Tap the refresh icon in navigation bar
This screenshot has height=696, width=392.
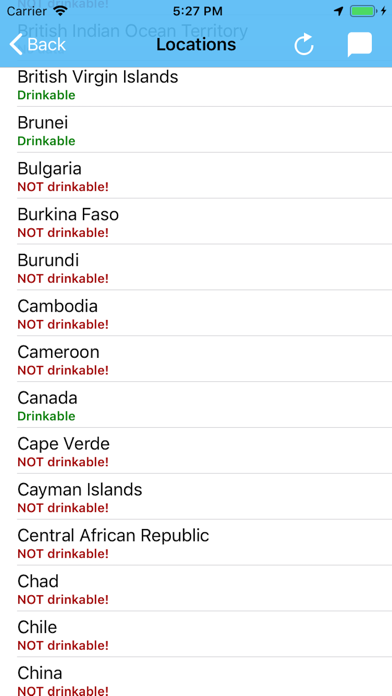click(304, 45)
